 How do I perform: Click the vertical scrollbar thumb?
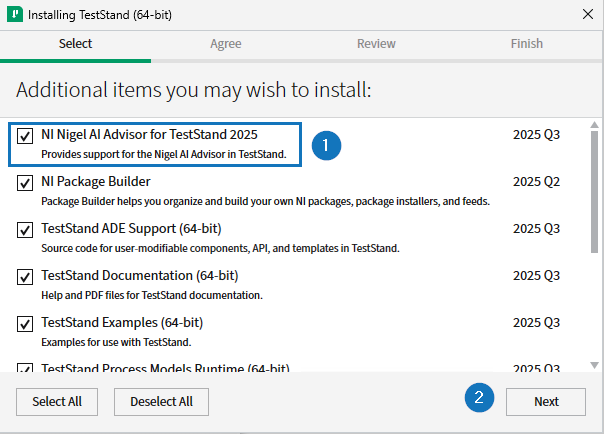click(594, 192)
